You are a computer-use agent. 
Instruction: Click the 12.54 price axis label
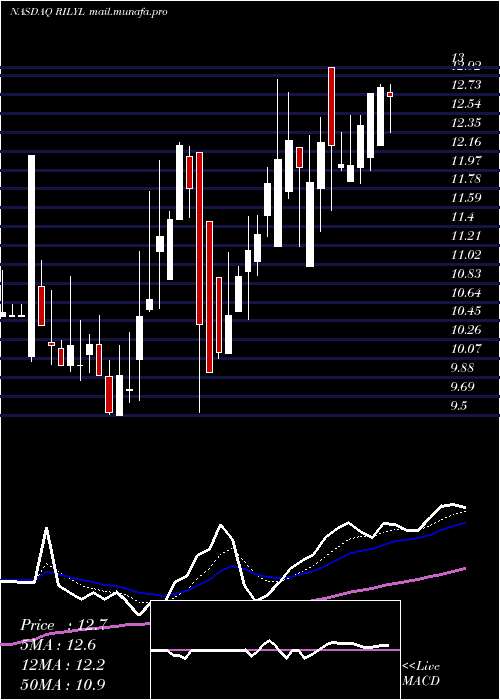[x=467, y=104]
